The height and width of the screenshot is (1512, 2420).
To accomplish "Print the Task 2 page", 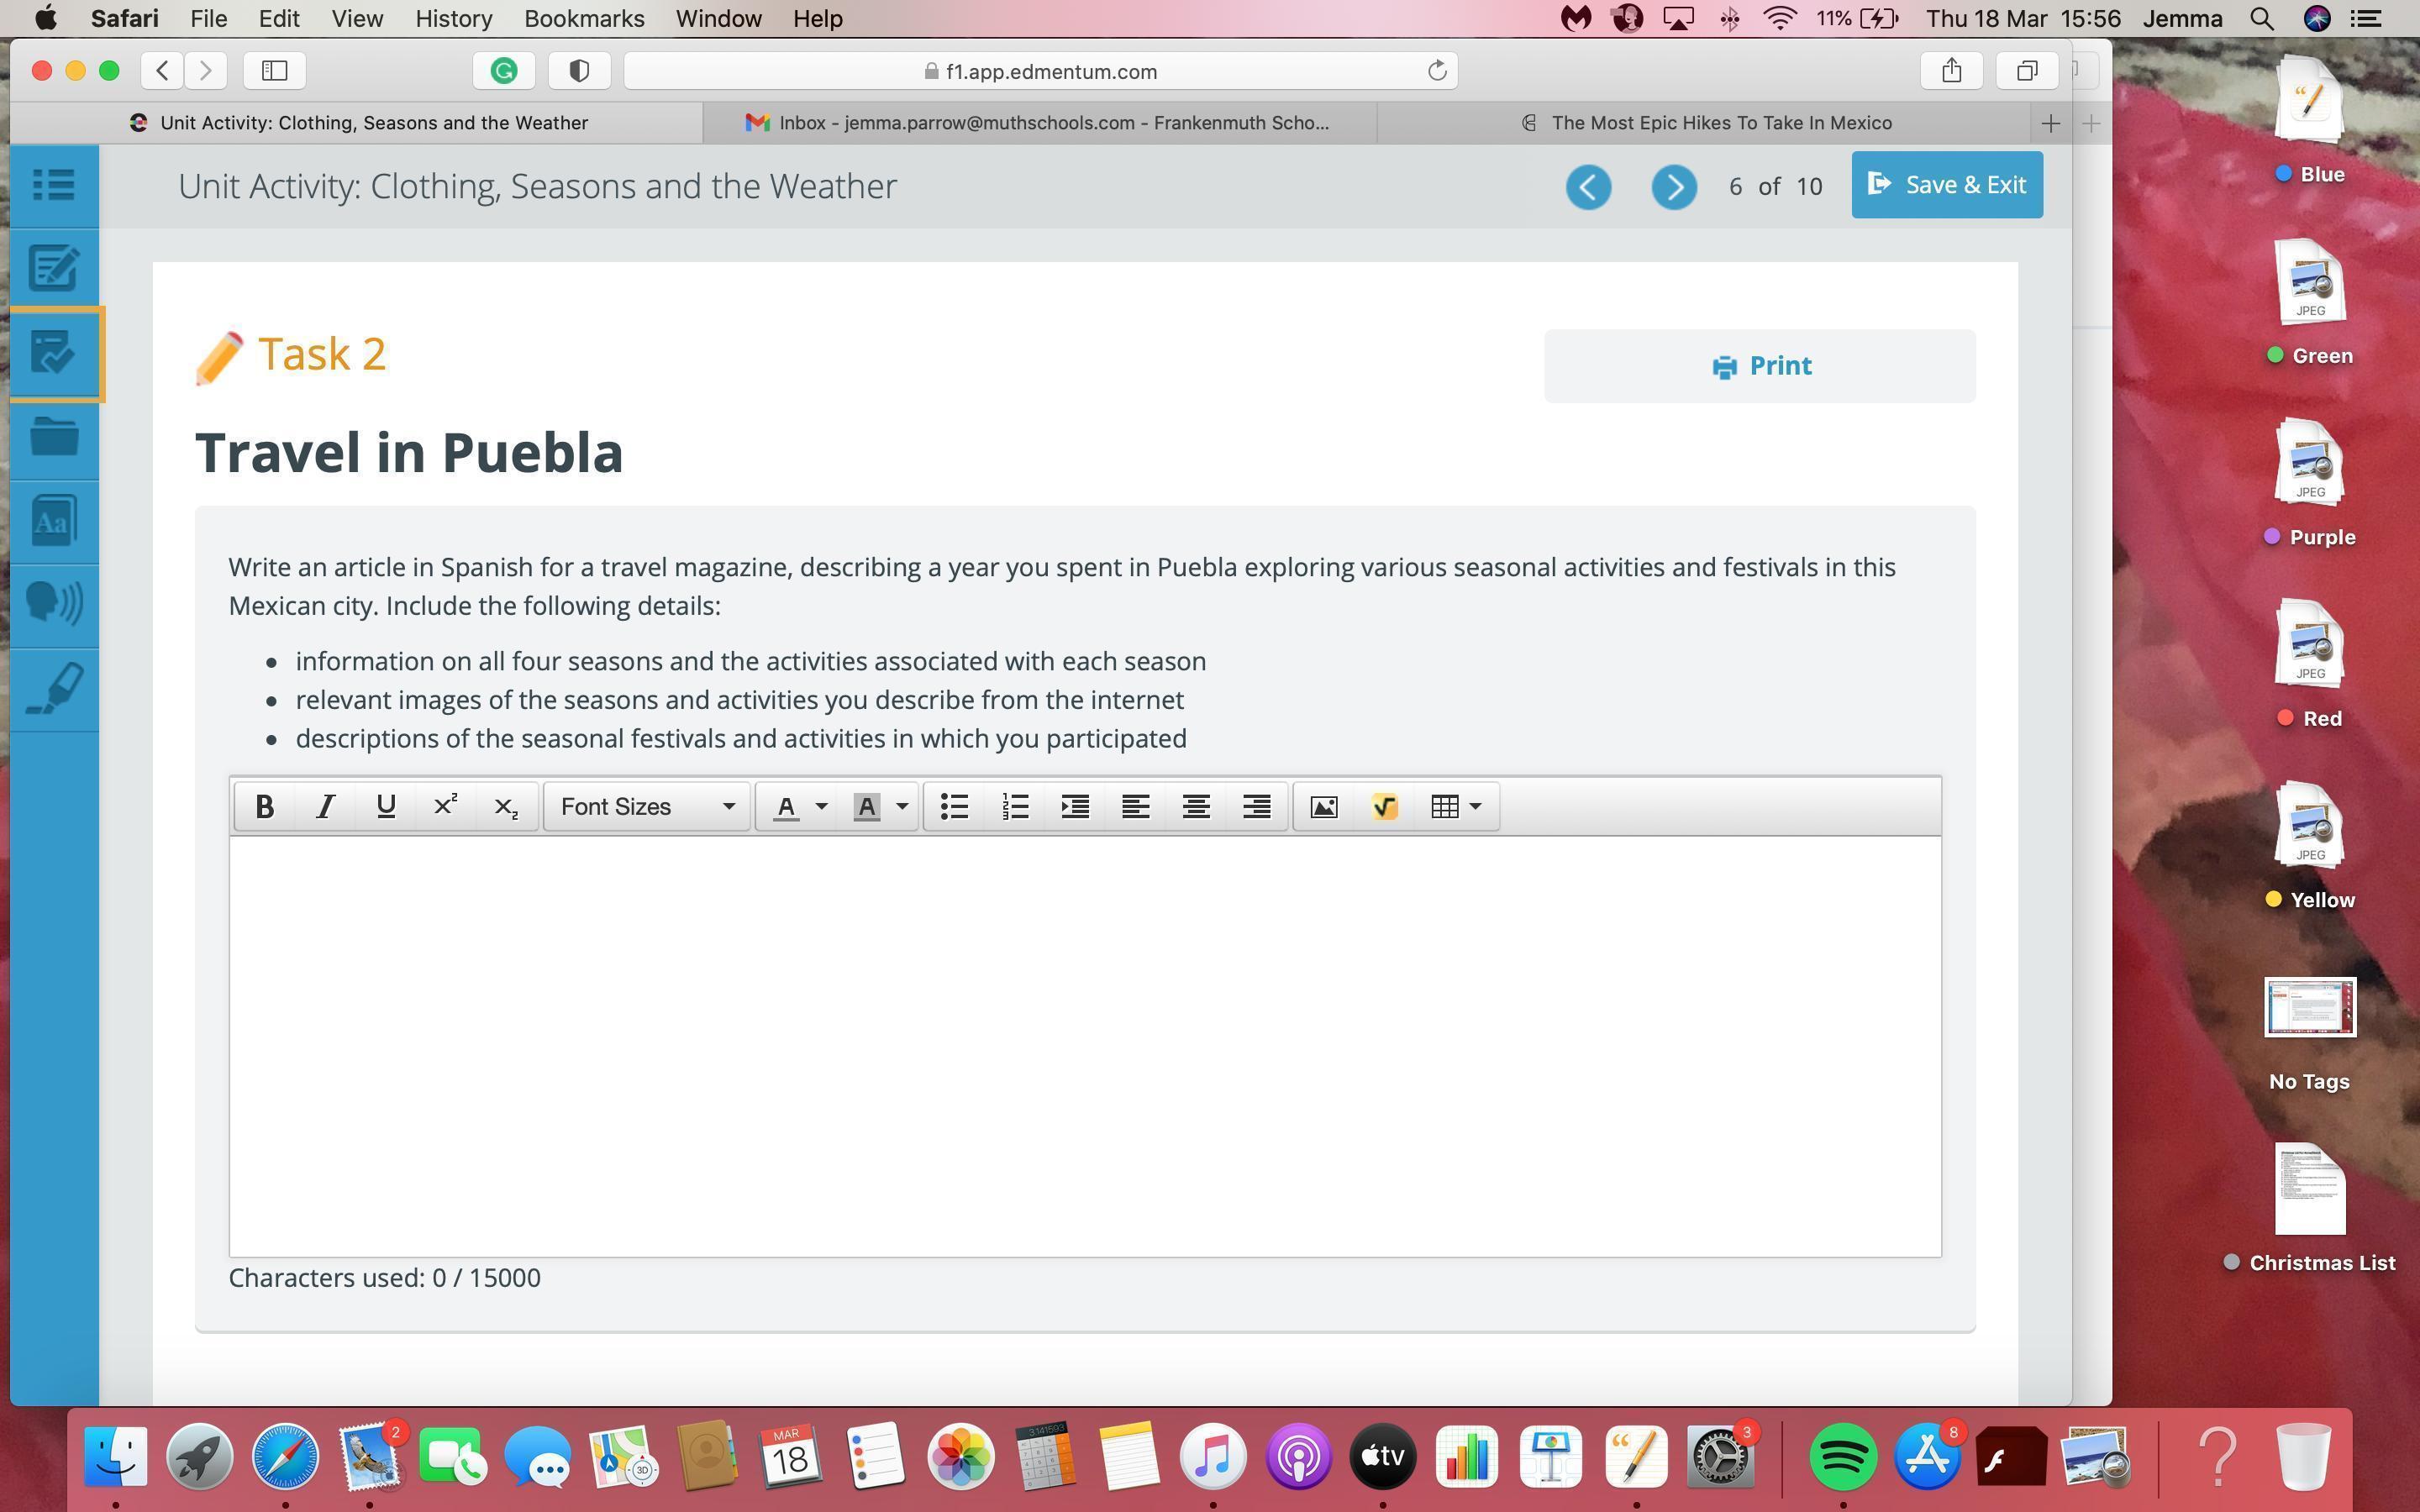I will pyautogui.click(x=1759, y=366).
